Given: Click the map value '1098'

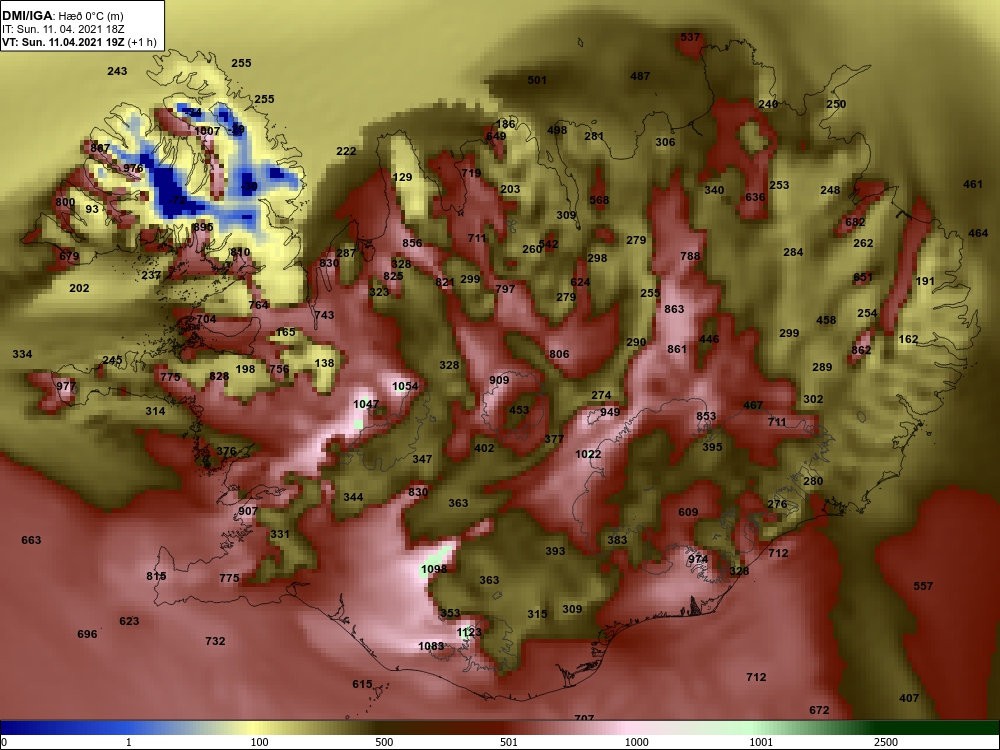Looking at the screenshot, I should click(x=434, y=568).
